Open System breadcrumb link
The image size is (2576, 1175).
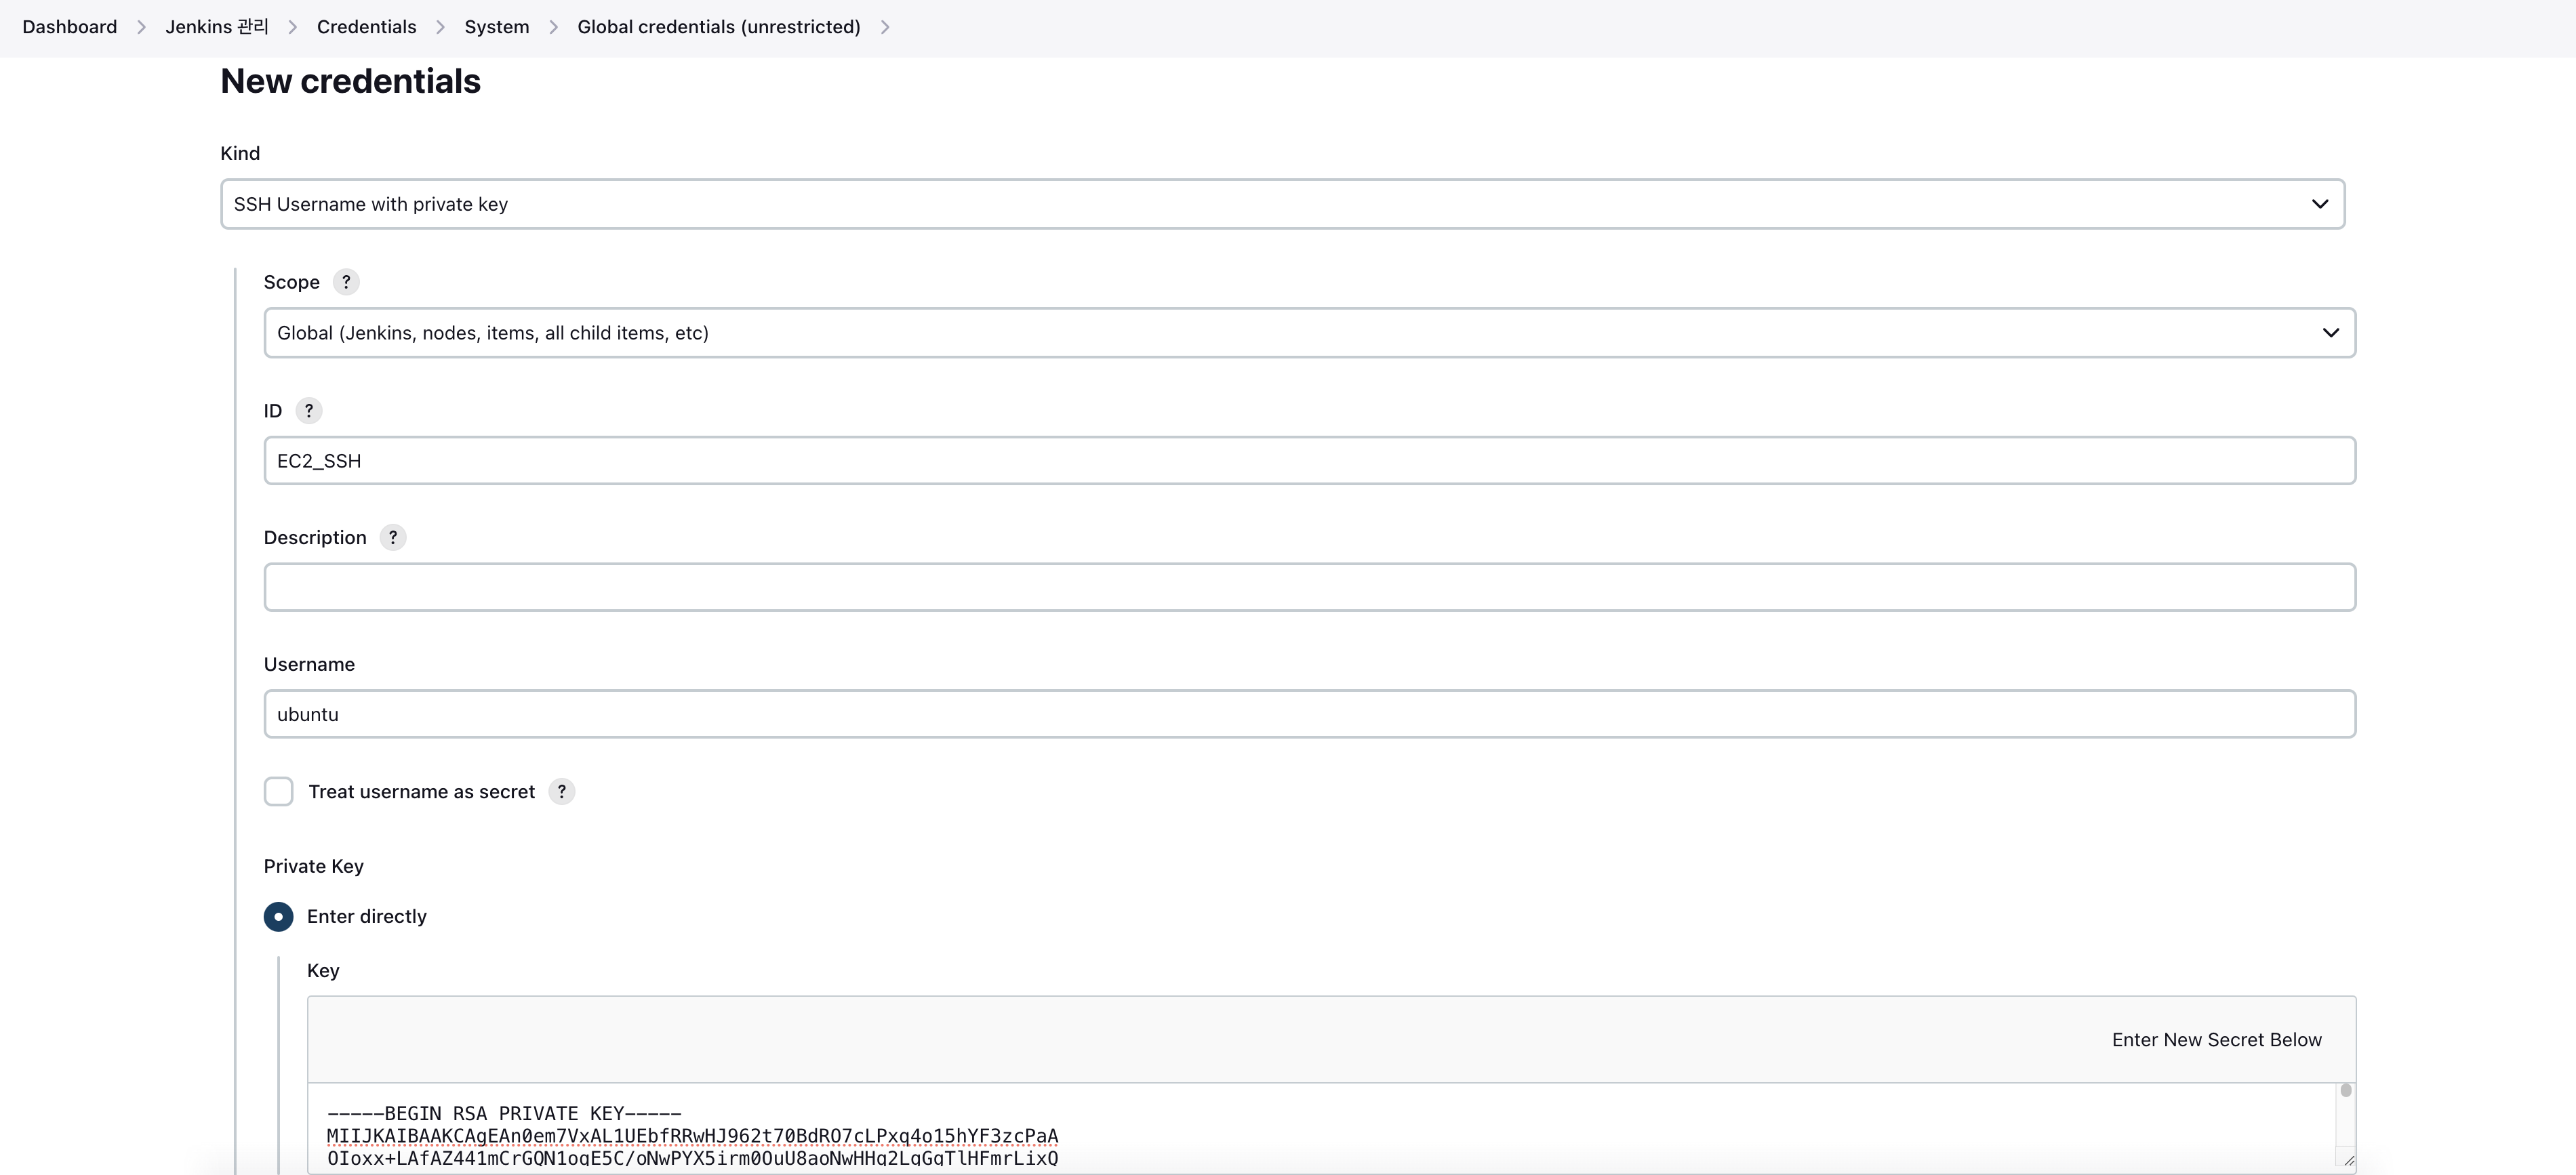(x=497, y=27)
